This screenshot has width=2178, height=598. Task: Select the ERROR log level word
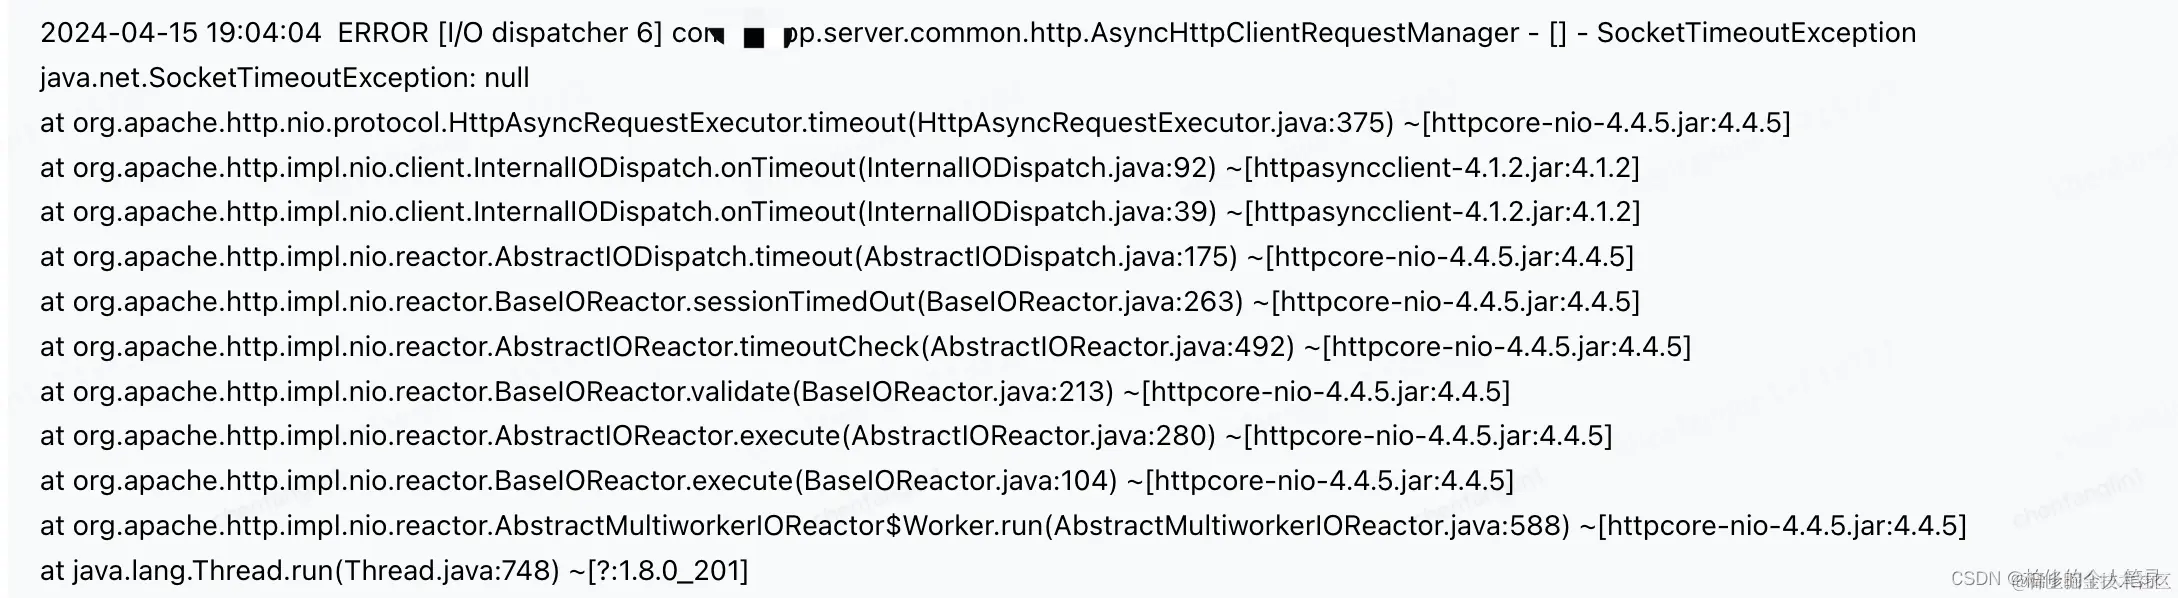pyautogui.click(x=383, y=33)
